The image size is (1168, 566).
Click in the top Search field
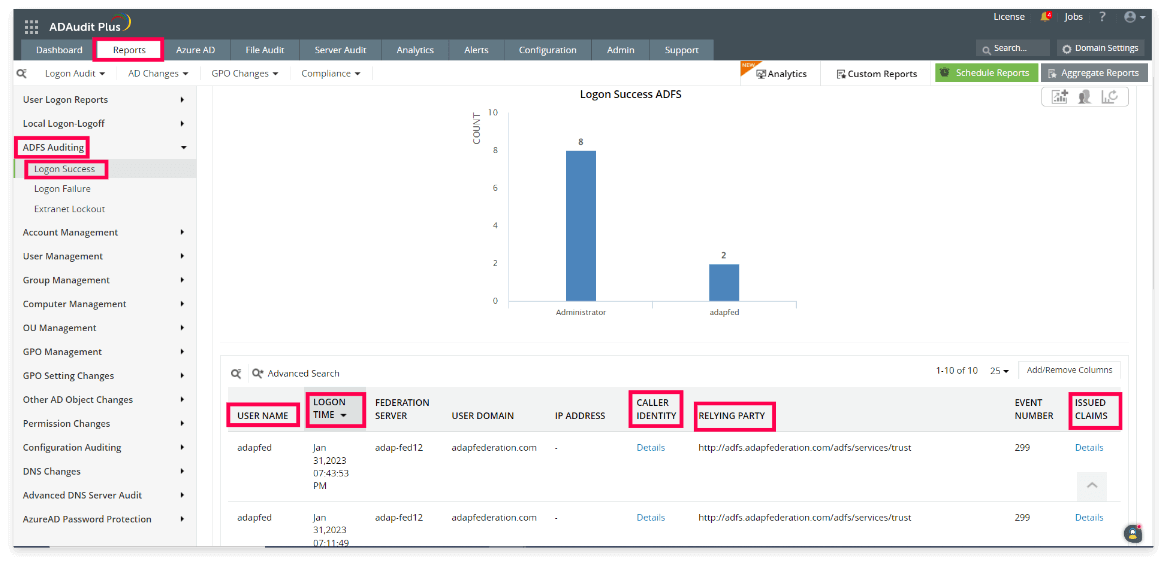1013,48
